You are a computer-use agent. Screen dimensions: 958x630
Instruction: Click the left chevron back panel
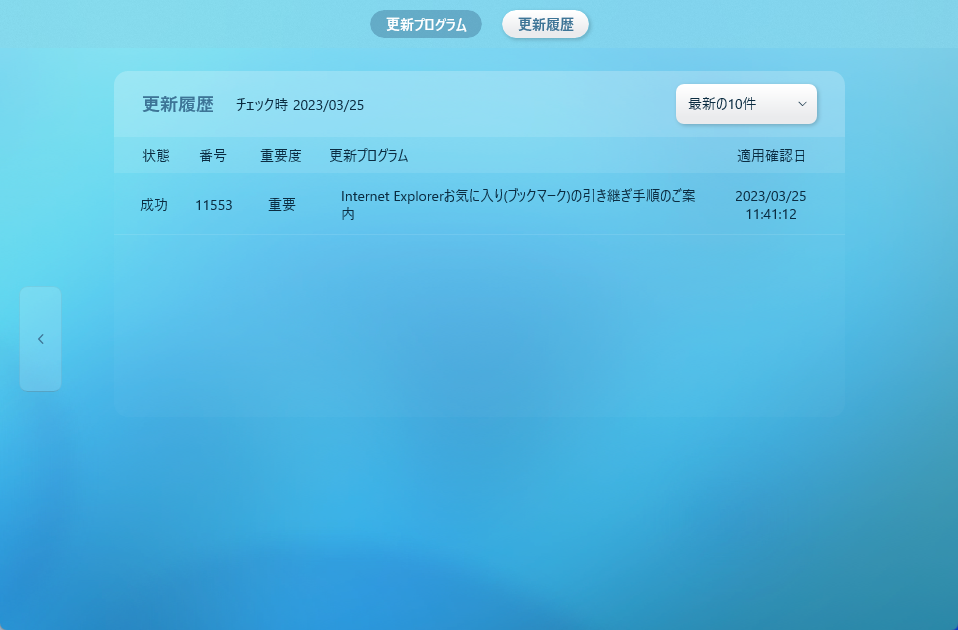tap(40, 339)
